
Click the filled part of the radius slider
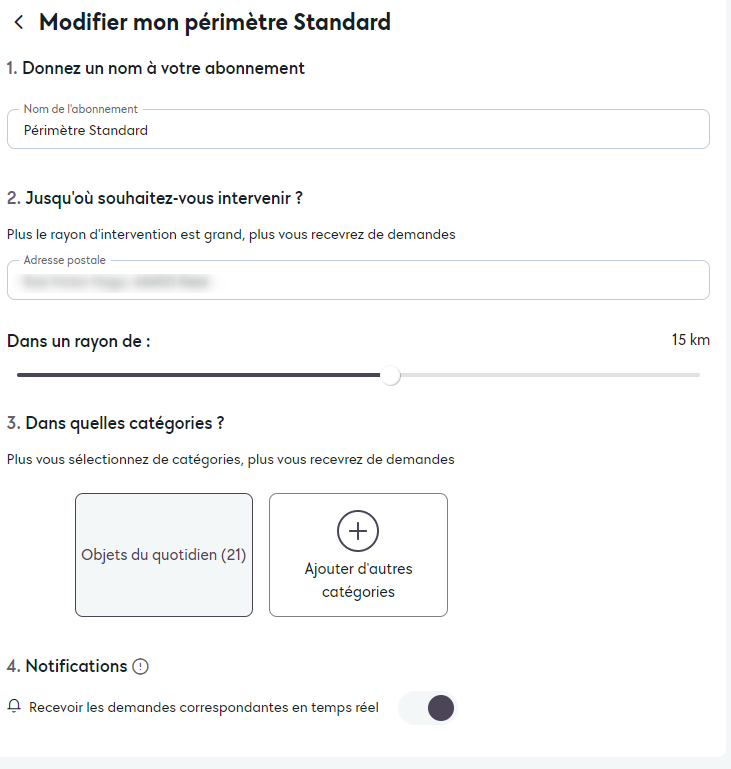(x=200, y=375)
